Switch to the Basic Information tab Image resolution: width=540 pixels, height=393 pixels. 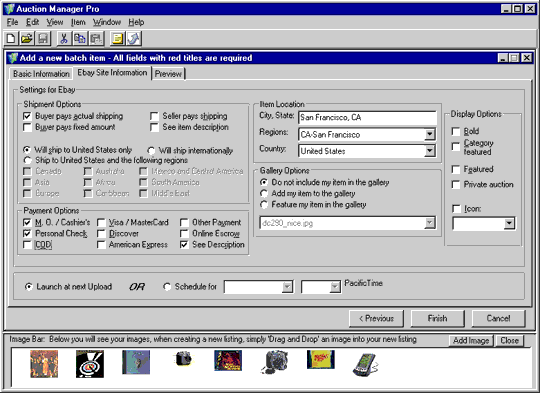pyautogui.click(x=41, y=74)
